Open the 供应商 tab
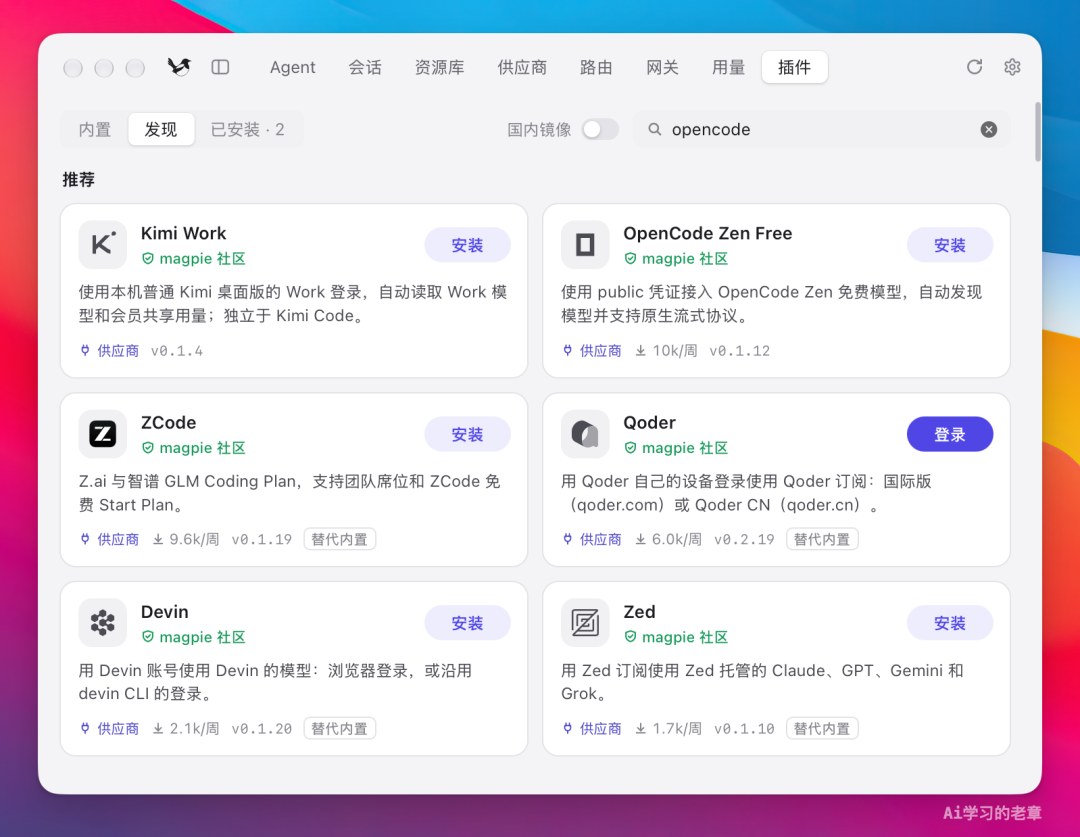1080x837 pixels. [522, 68]
